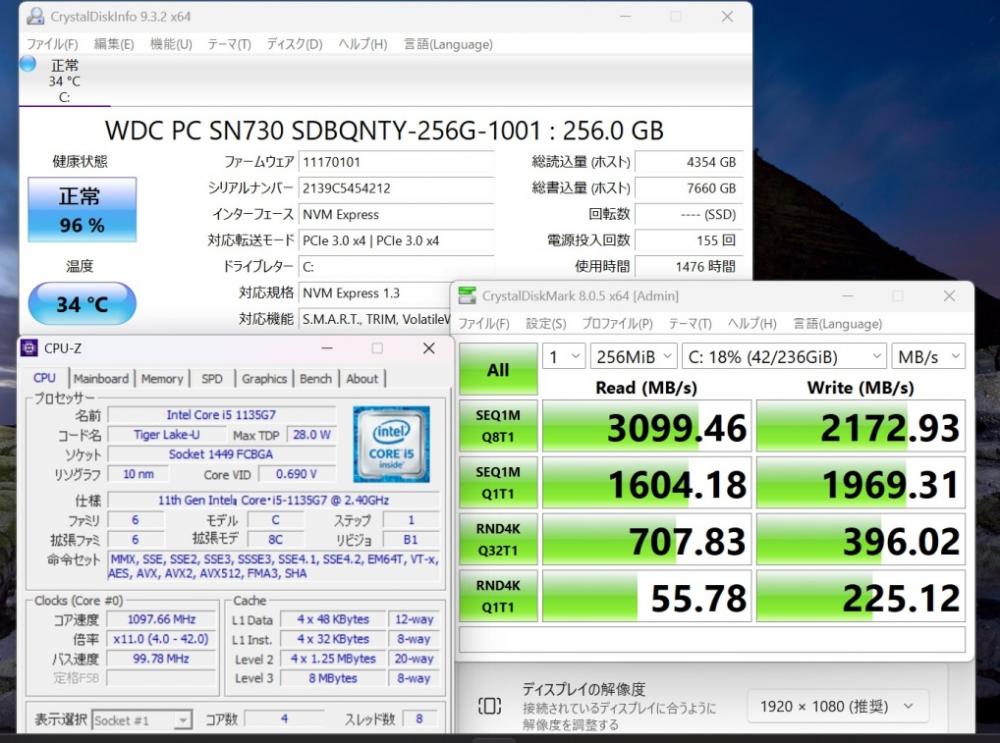1000x743 pixels.
Task: Run the SEQ1M Q1T1 benchmark test
Action: [x=498, y=482]
